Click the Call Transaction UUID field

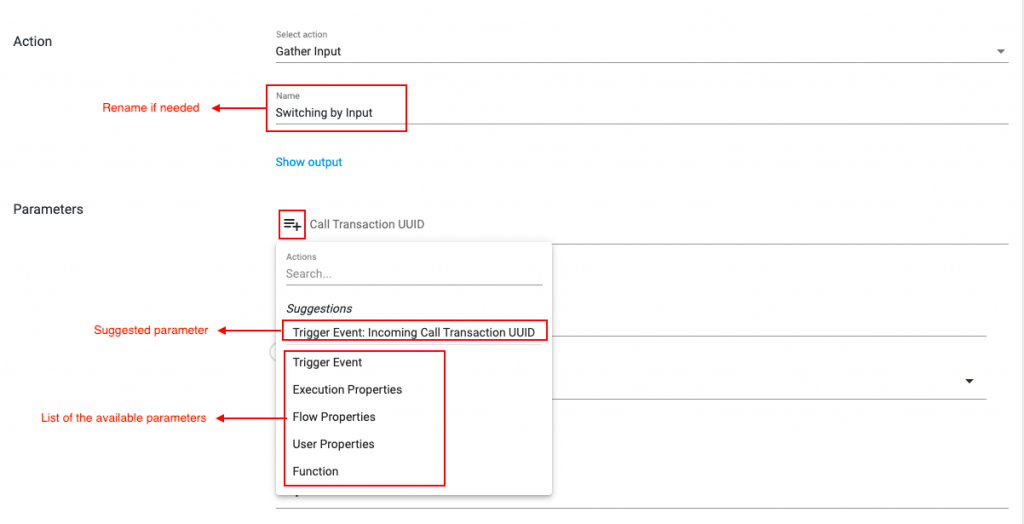[x=658, y=225]
